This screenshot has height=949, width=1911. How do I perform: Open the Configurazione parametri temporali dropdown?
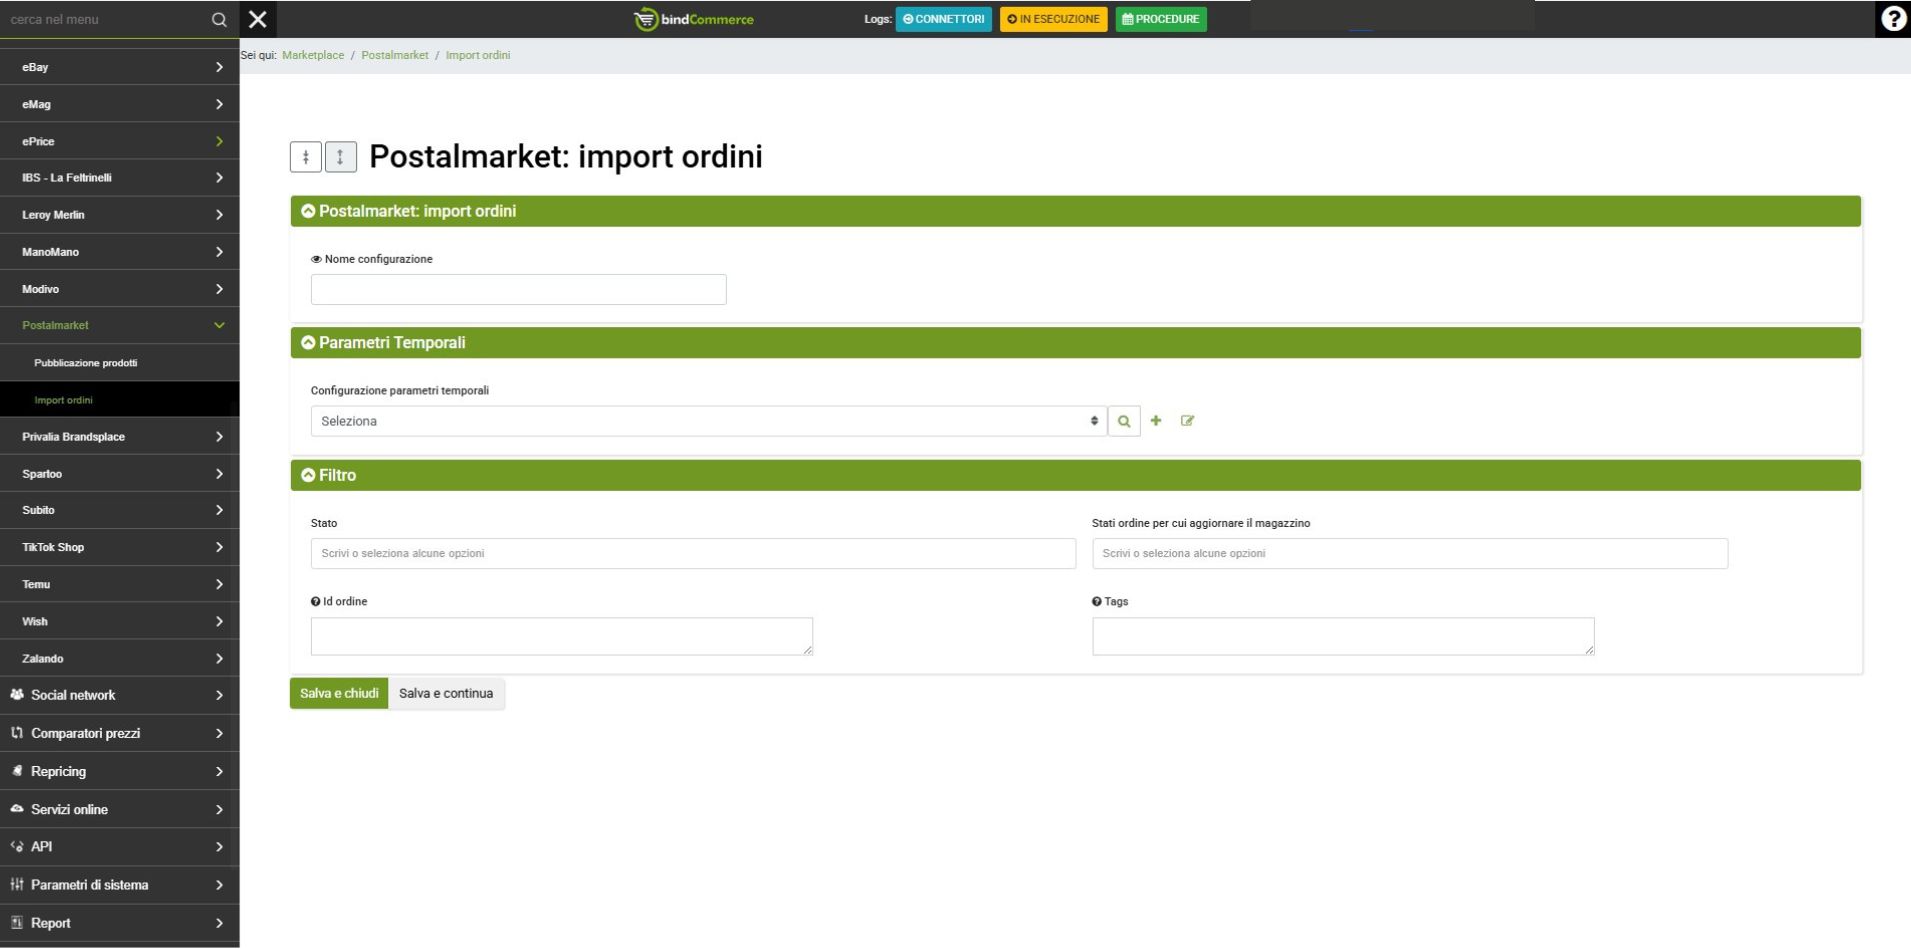click(708, 421)
